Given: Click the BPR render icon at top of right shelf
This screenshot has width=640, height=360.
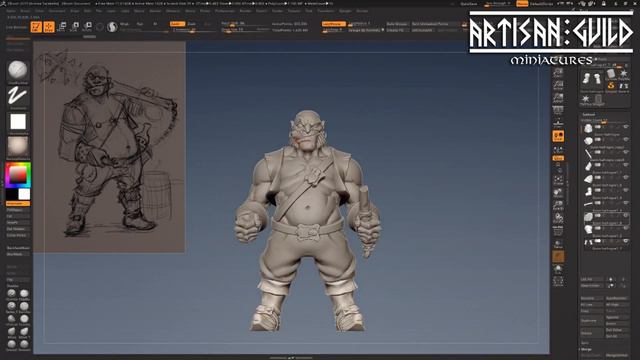Looking at the screenshot, I should tap(558, 73).
